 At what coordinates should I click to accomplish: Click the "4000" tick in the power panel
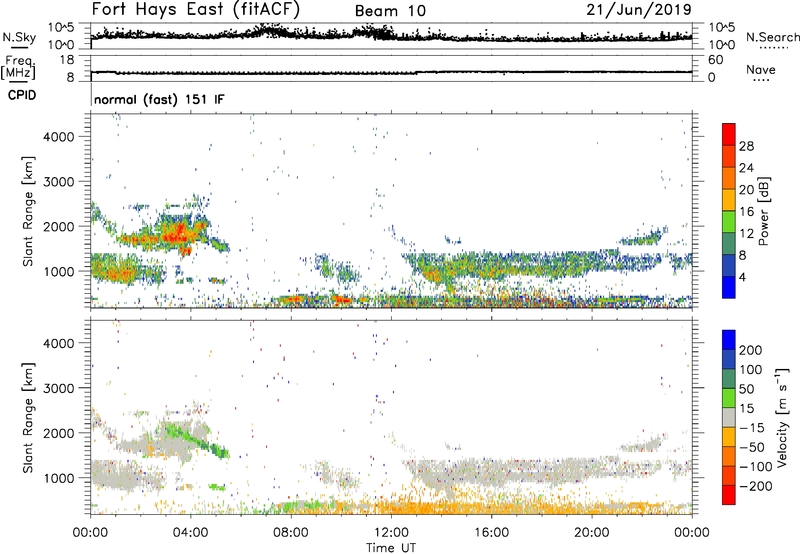click(59, 137)
